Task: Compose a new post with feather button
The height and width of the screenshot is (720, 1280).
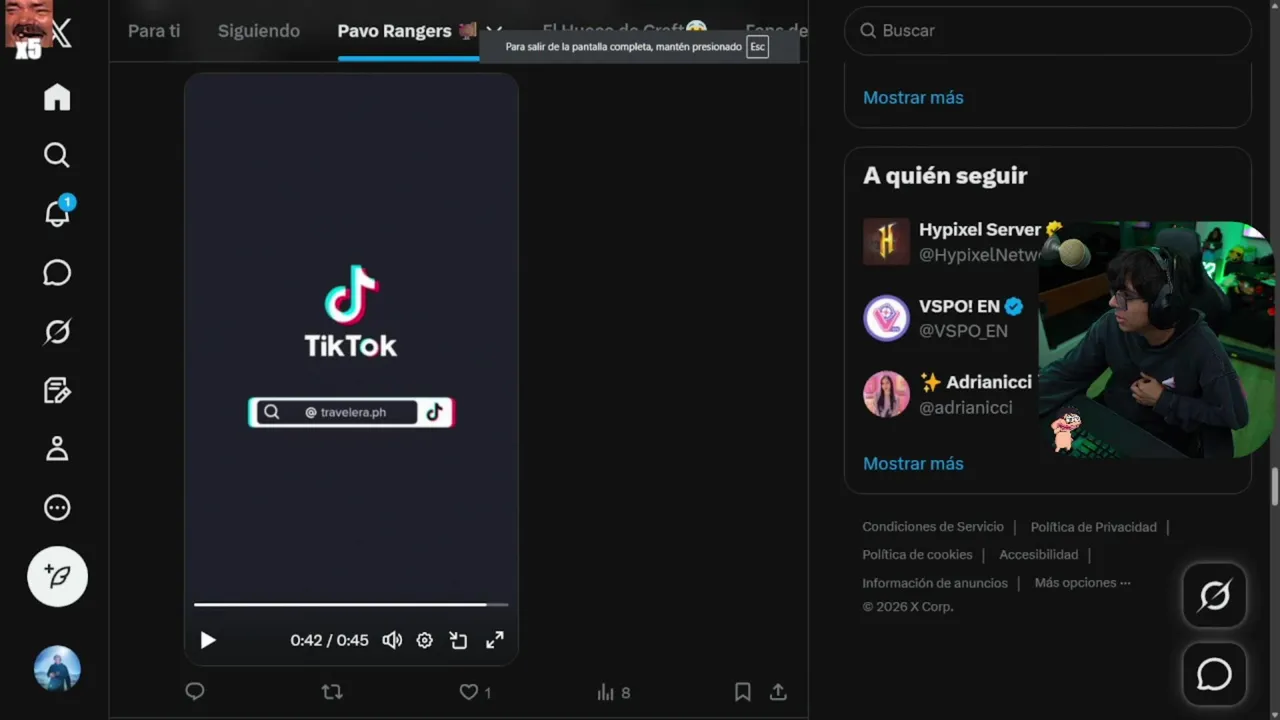Action: coord(57,576)
